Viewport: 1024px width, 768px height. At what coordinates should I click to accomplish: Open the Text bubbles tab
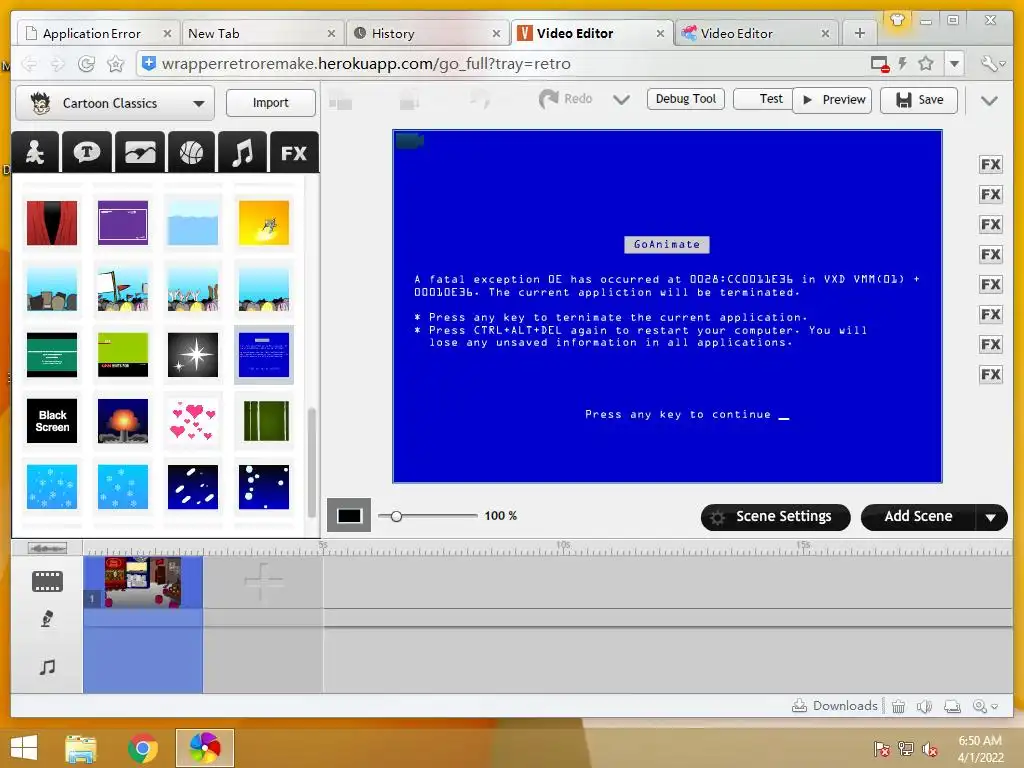pyautogui.click(x=87, y=152)
